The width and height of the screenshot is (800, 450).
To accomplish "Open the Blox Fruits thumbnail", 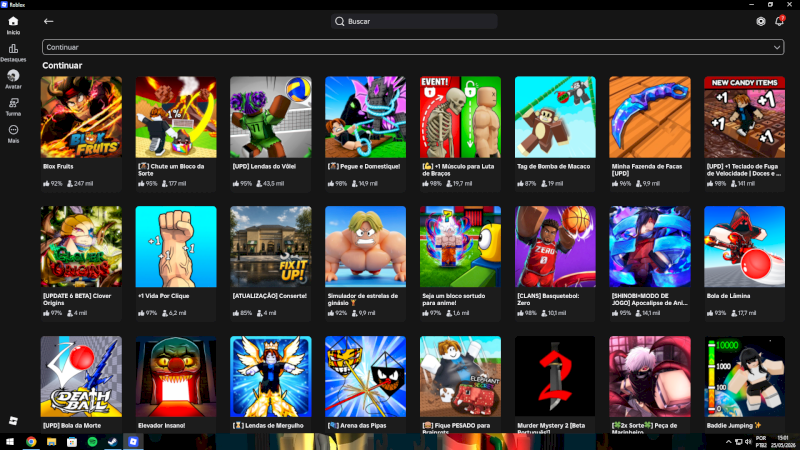I will pyautogui.click(x=81, y=117).
